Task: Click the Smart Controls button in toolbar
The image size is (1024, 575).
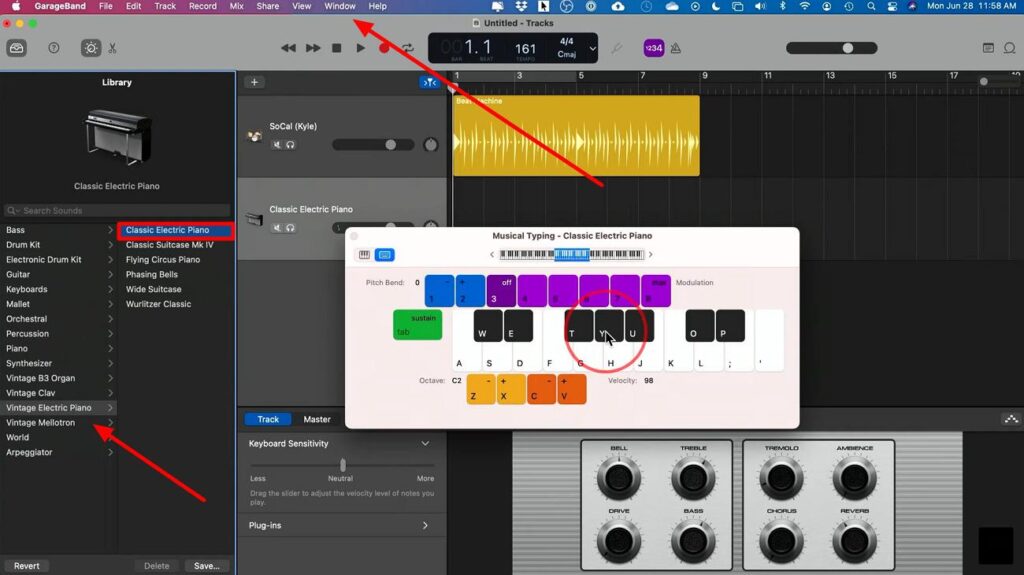Action: point(91,48)
